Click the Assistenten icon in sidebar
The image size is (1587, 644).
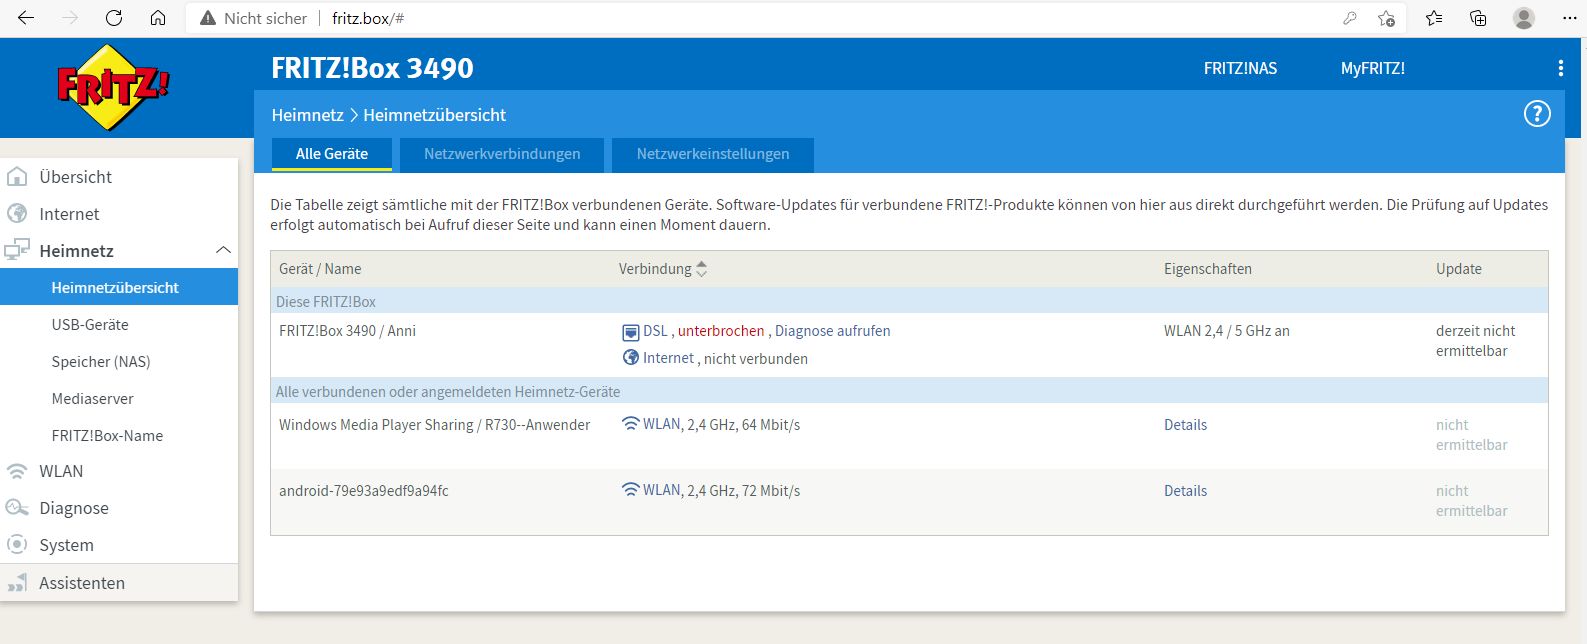tap(17, 583)
